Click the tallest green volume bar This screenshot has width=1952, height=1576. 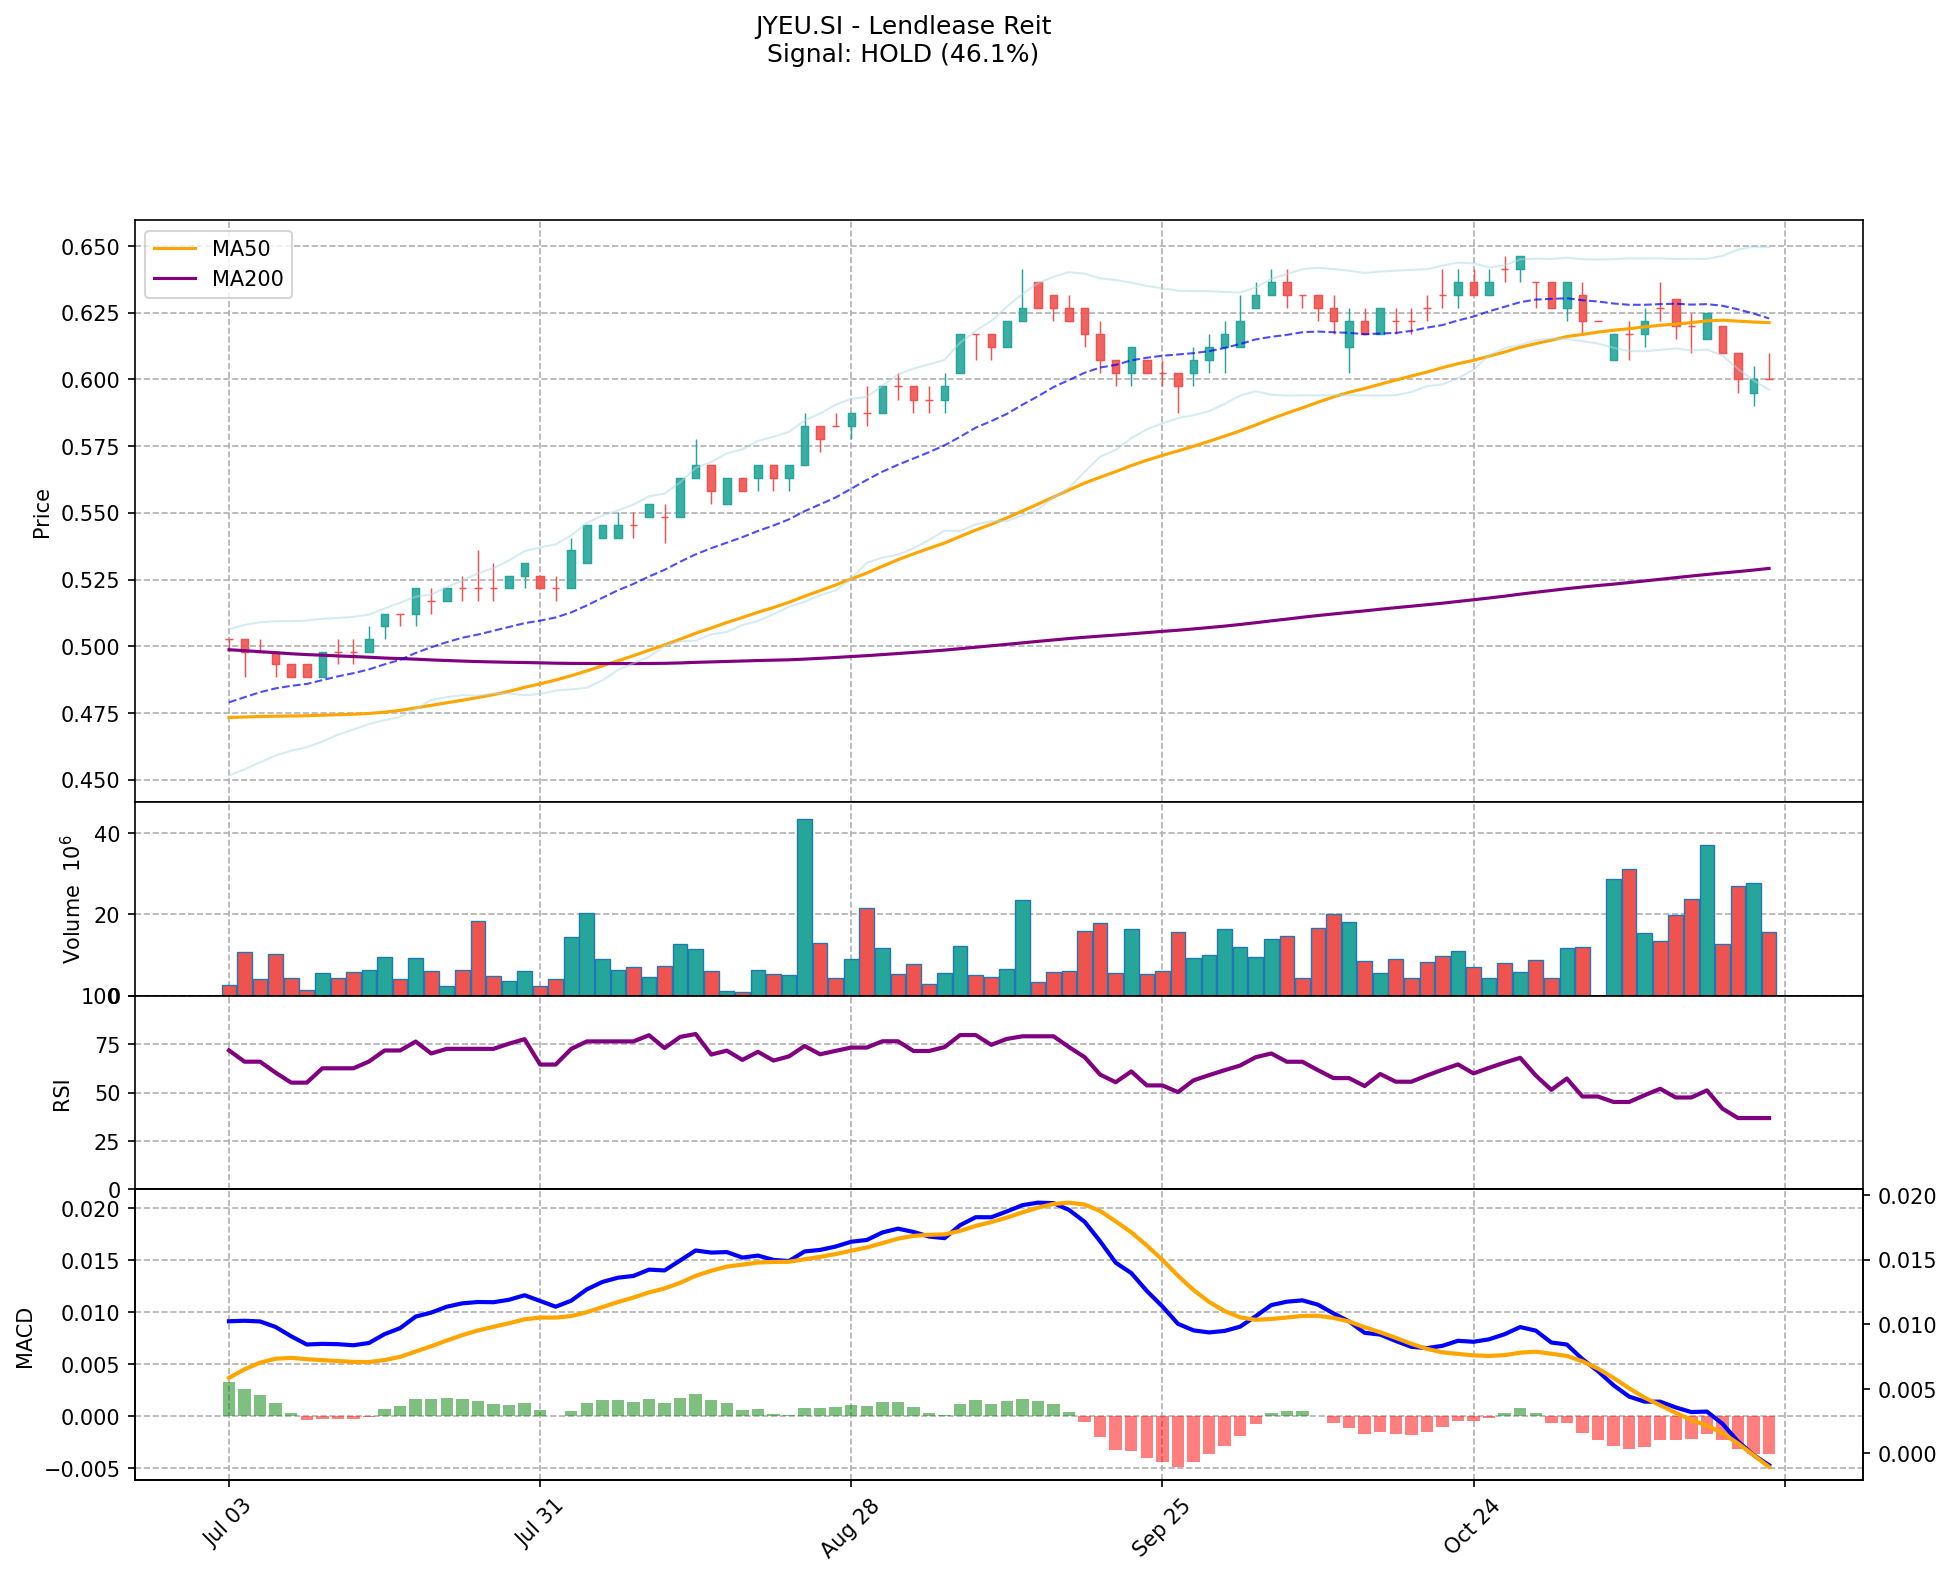(x=804, y=906)
